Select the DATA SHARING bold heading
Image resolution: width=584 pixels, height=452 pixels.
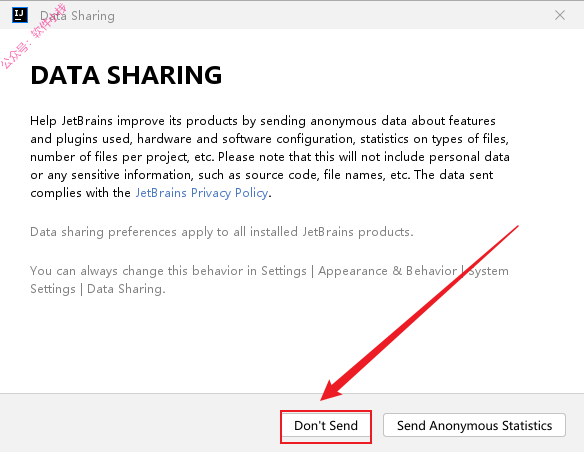click(126, 75)
